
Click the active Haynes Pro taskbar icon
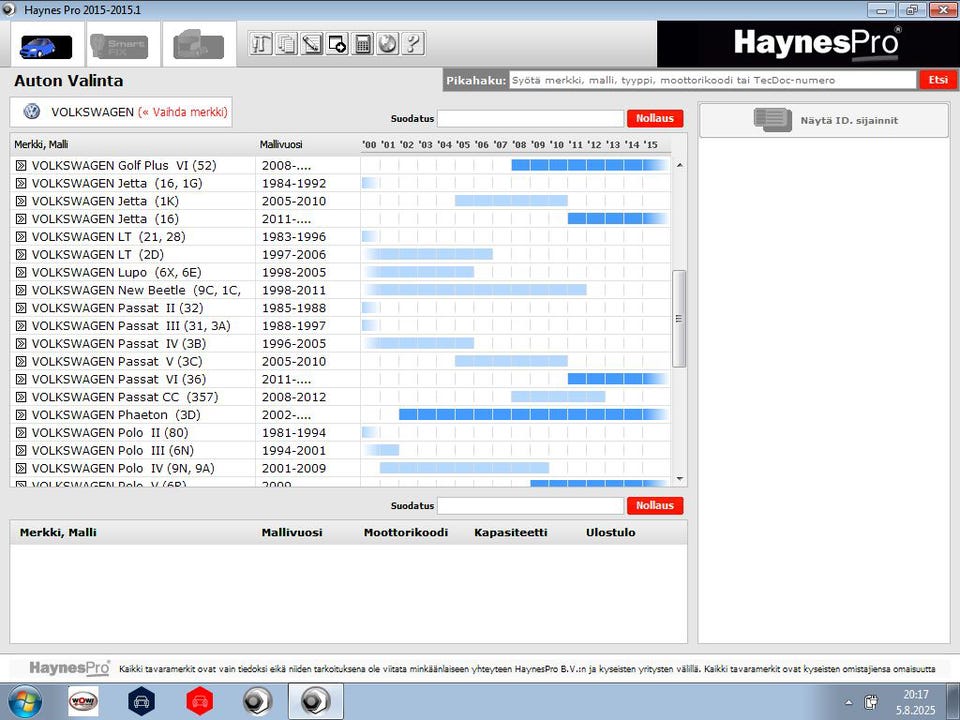pyautogui.click(x=316, y=702)
